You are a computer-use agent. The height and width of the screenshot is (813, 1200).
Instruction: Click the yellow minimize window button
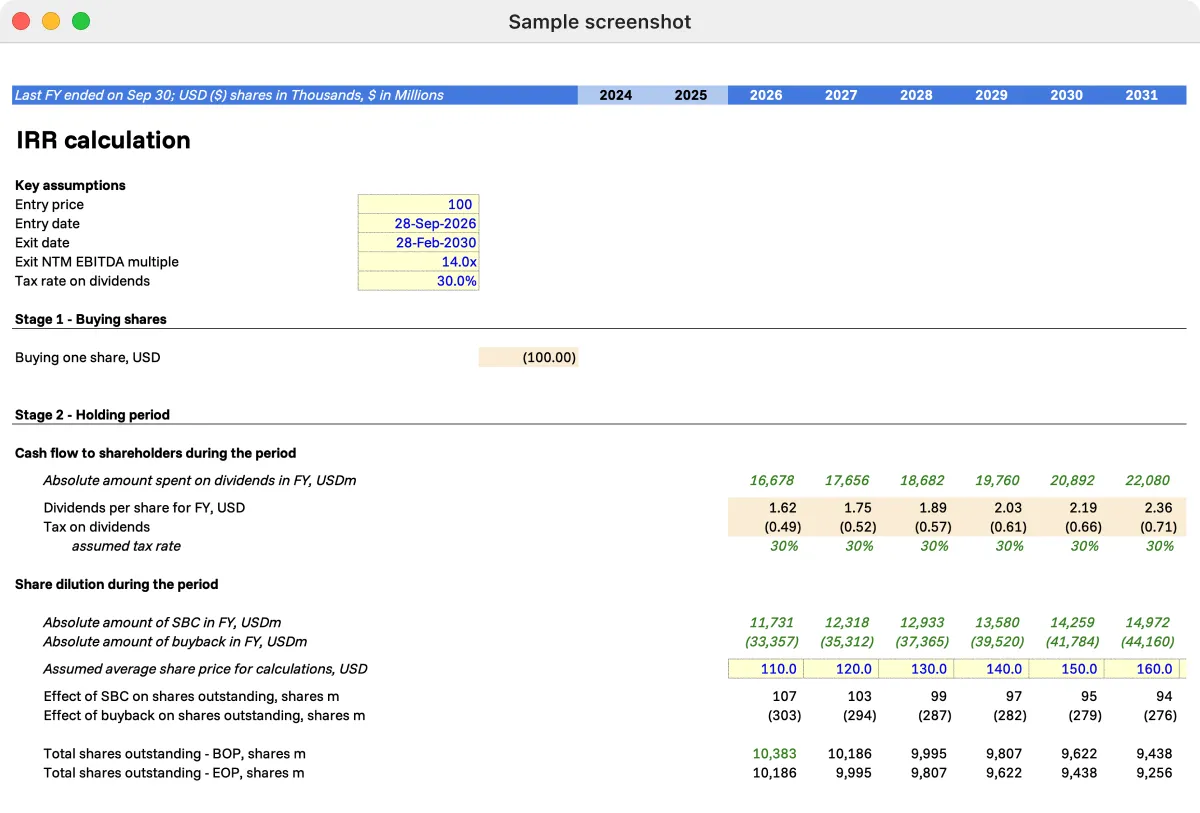click(50, 21)
